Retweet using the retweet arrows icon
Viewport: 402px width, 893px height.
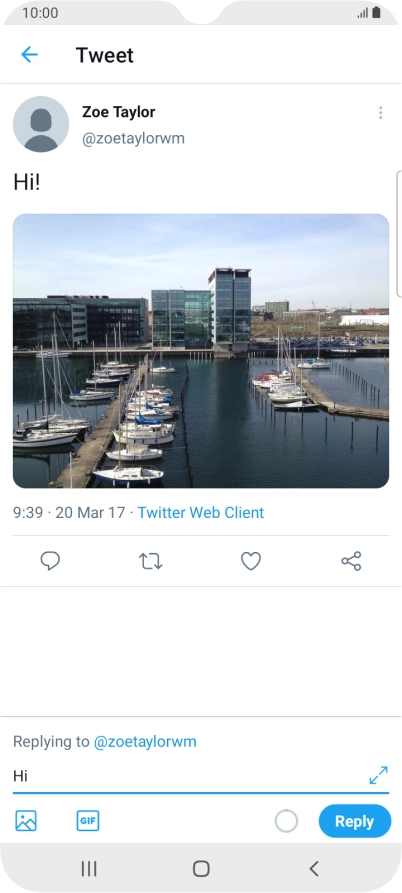click(151, 561)
